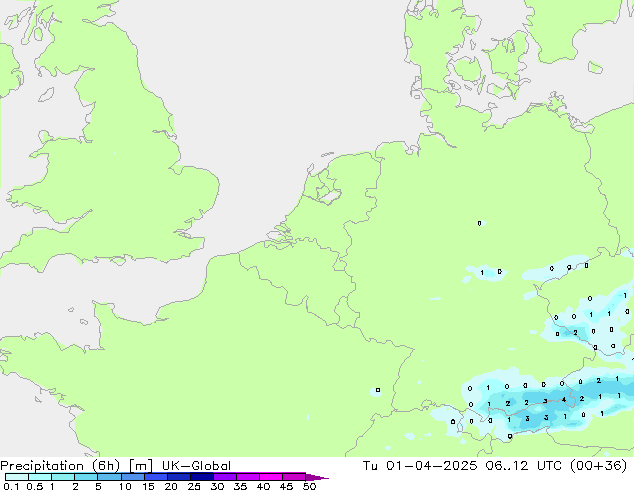
Task: Select the 40–45 magenta legend swatch
Action: pos(271,477)
